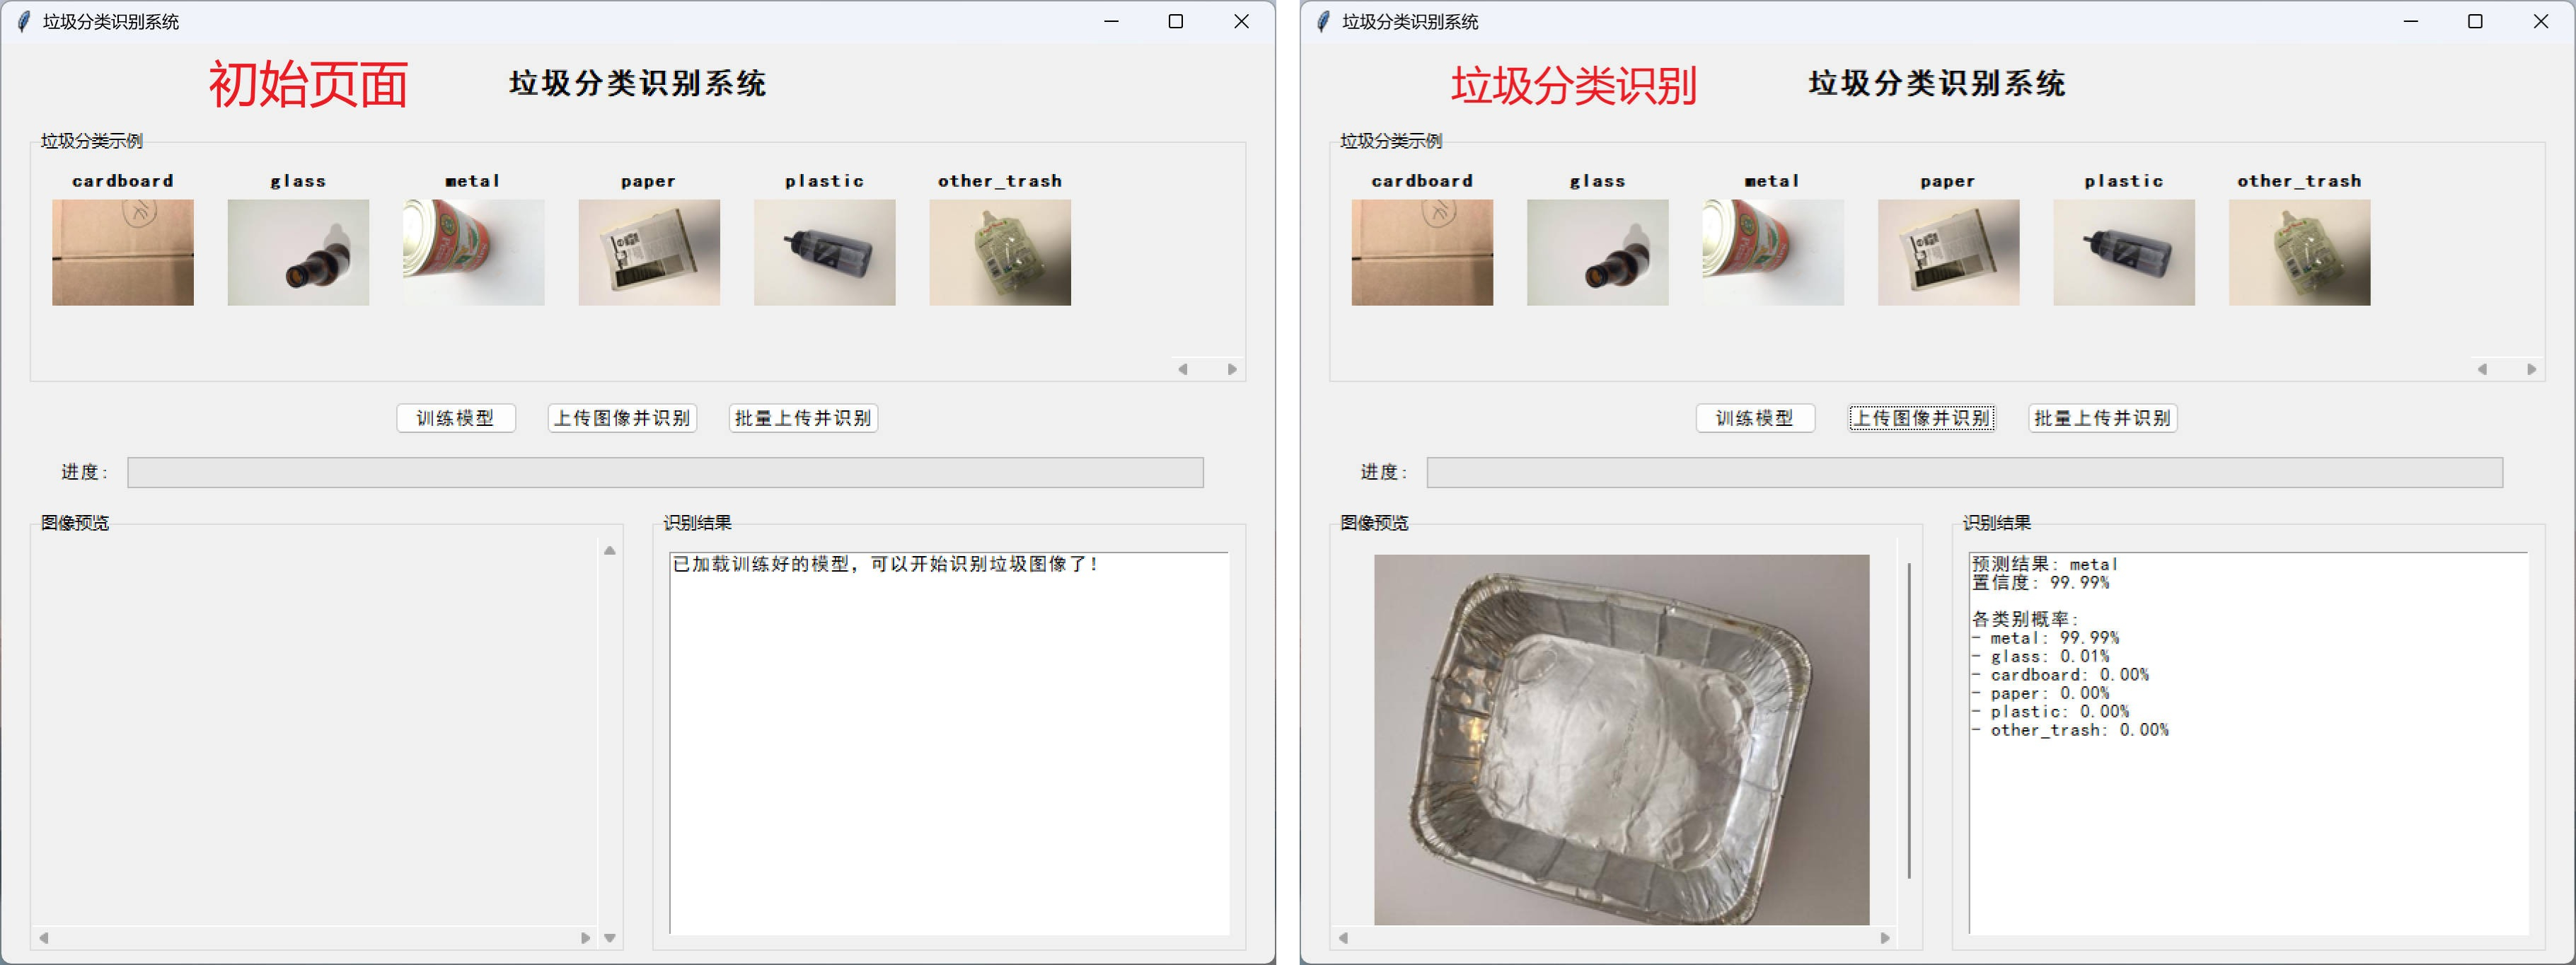The height and width of the screenshot is (965, 2576).
Task: Select plastic bottle thumbnail in left window
Action: point(824,252)
